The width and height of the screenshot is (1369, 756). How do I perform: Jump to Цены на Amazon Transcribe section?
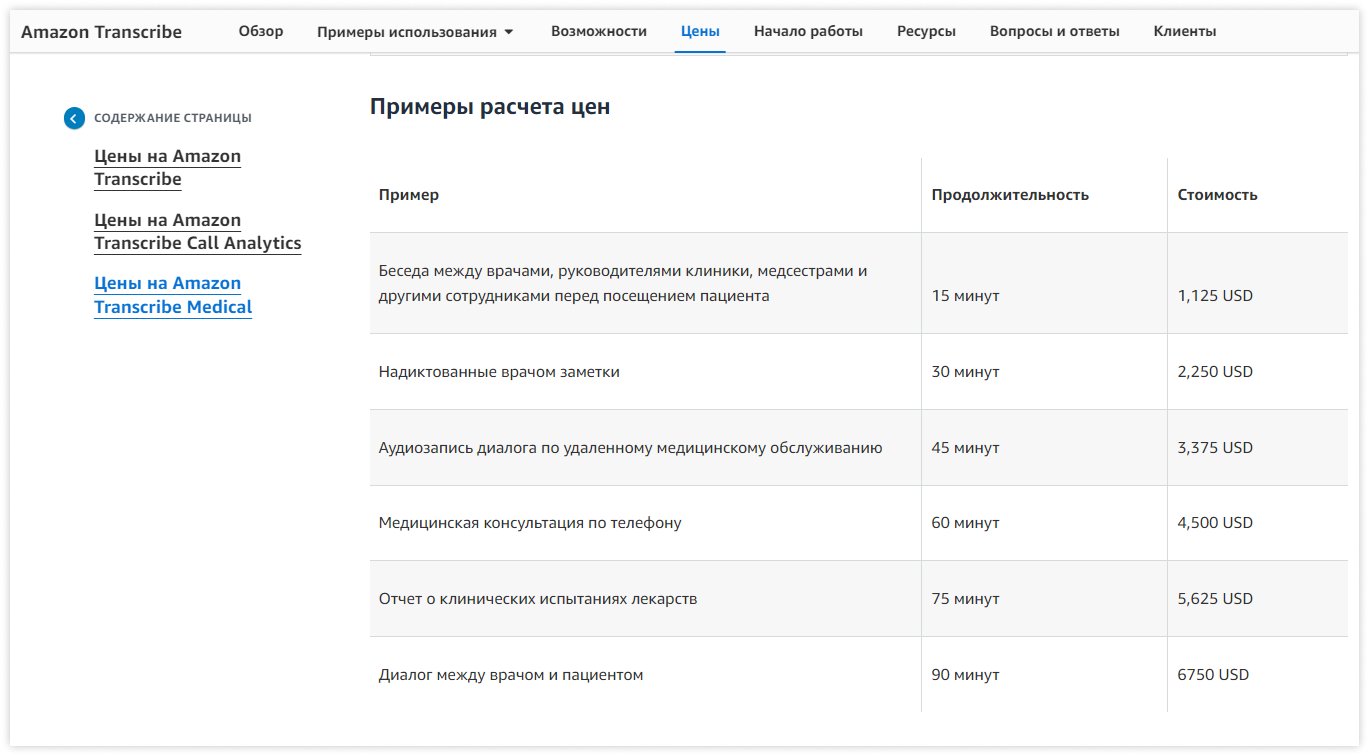click(167, 168)
